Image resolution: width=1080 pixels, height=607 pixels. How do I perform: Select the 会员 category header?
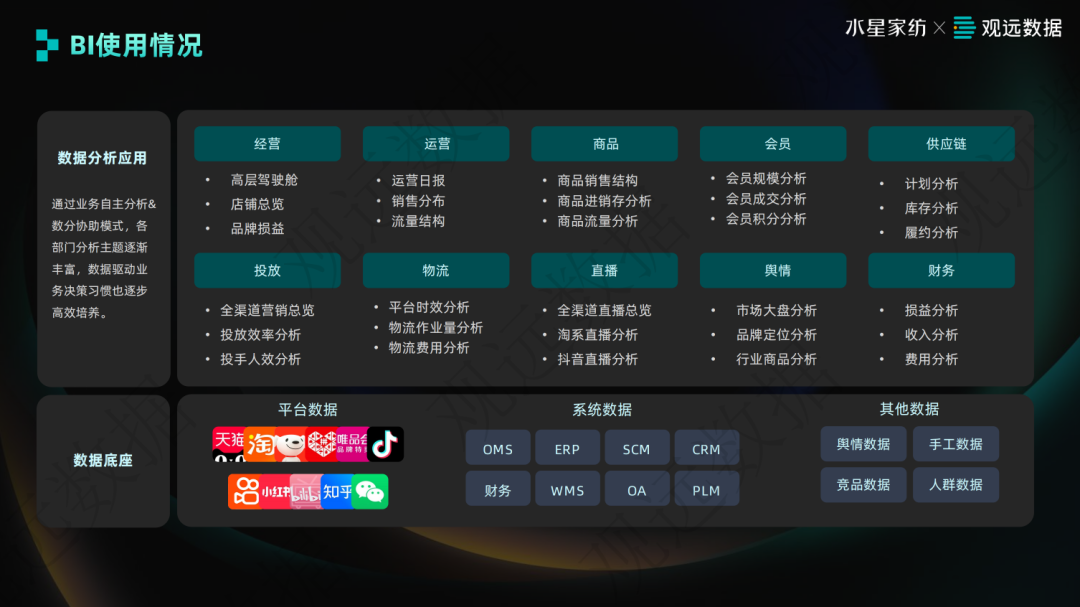[773, 143]
